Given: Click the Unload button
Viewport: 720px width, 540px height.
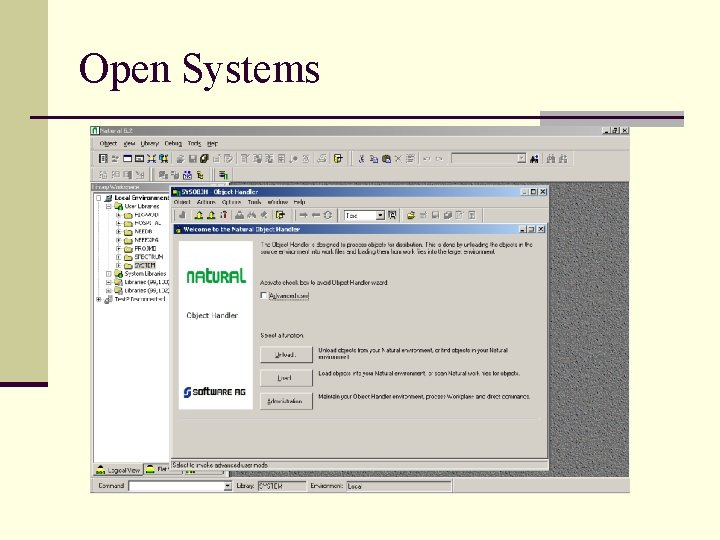Looking at the screenshot, I should 286,354.
